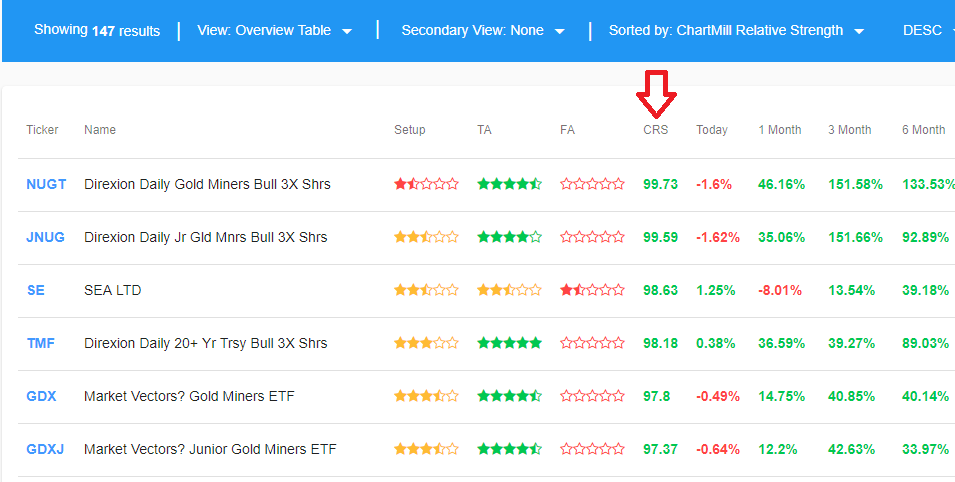Viewport: 955px width, 482px height.
Task: Click JNUG's TA star rating
Action: click(x=509, y=237)
